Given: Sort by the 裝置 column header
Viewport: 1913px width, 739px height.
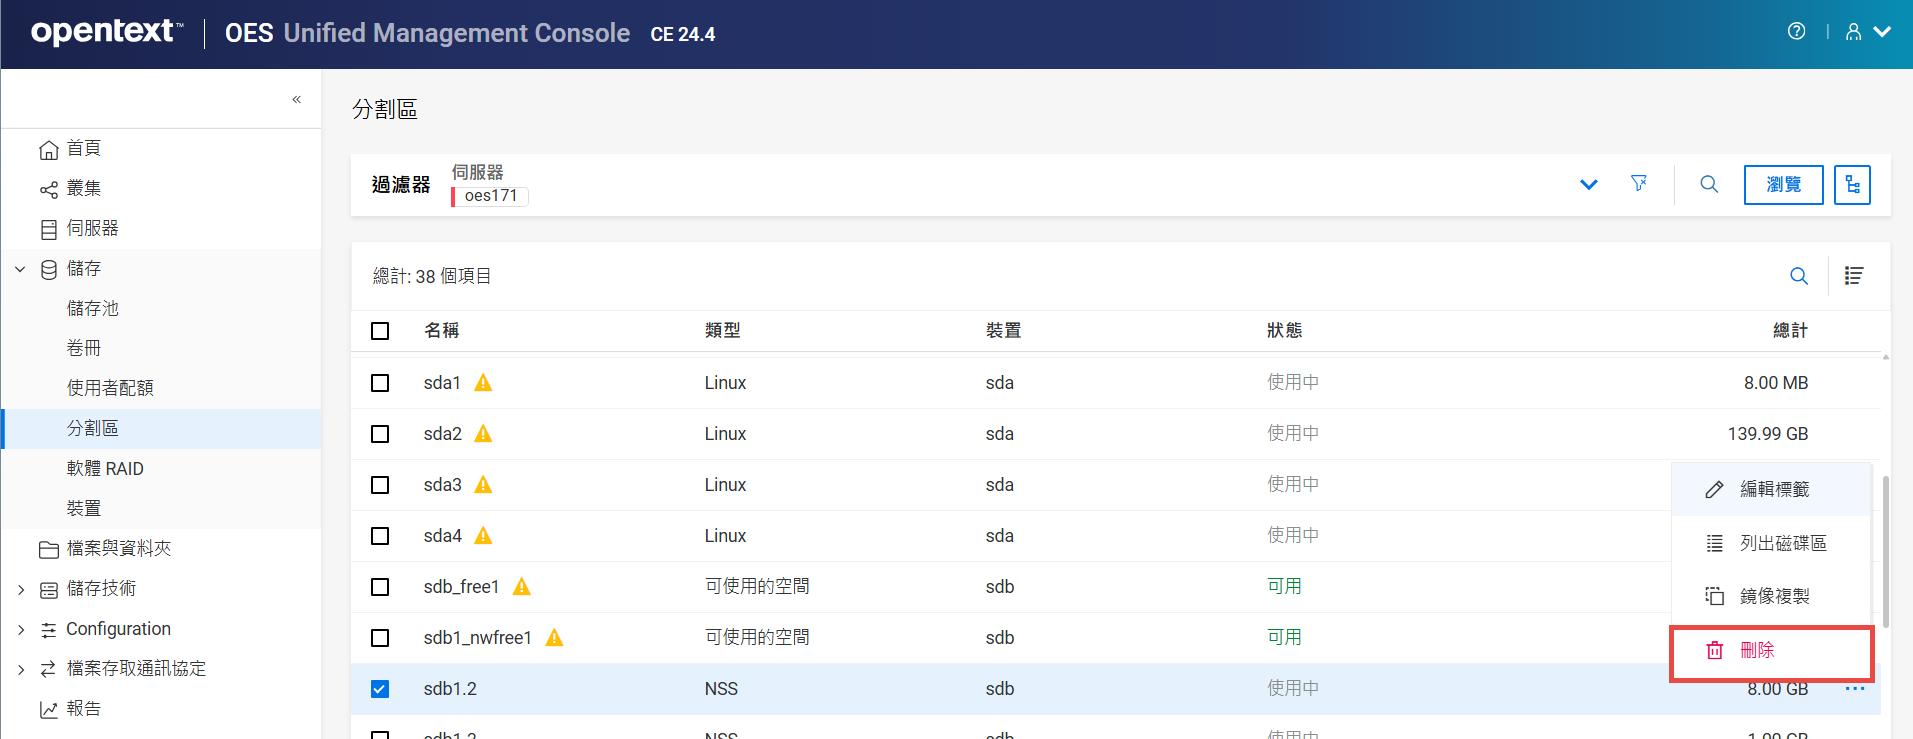Looking at the screenshot, I should [1003, 331].
